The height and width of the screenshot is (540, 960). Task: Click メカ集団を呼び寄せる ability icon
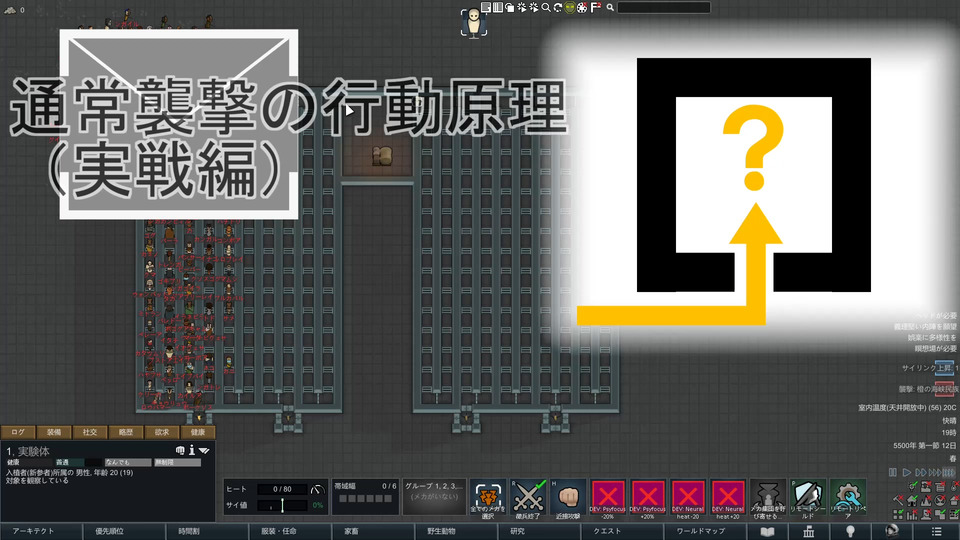(x=768, y=498)
